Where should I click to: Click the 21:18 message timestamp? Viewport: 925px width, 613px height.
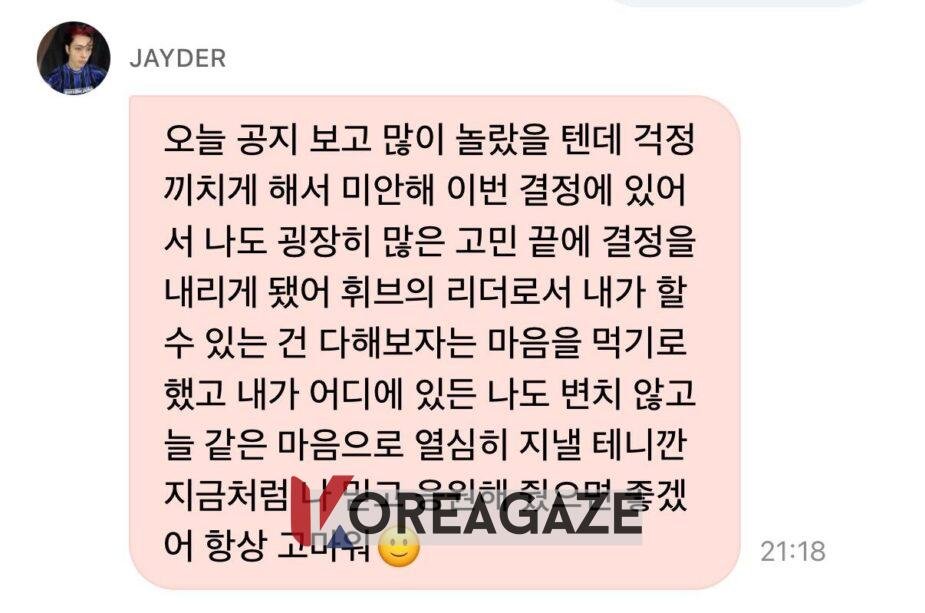click(793, 552)
